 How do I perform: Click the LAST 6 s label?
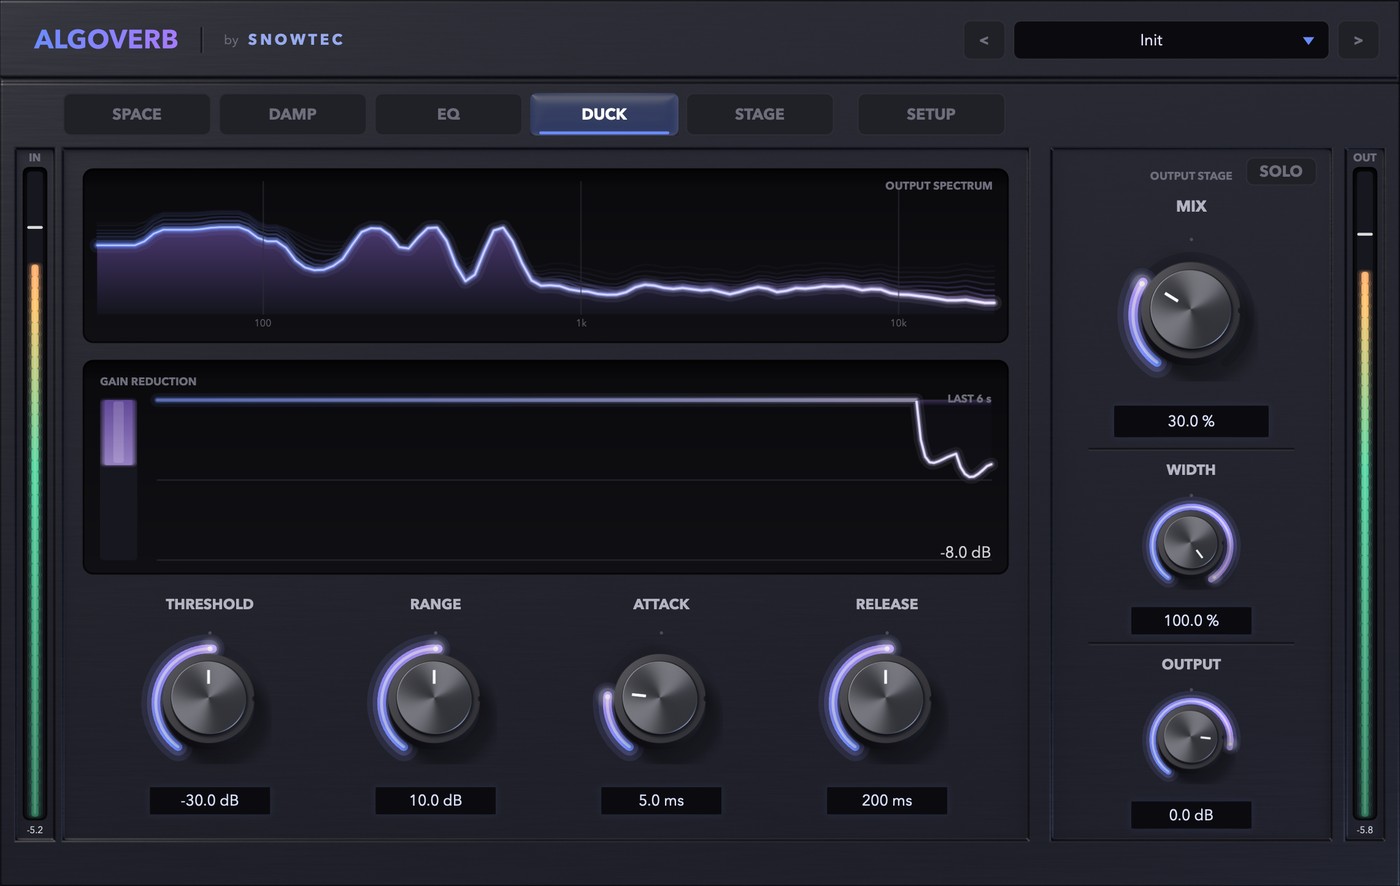pyautogui.click(x=969, y=399)
